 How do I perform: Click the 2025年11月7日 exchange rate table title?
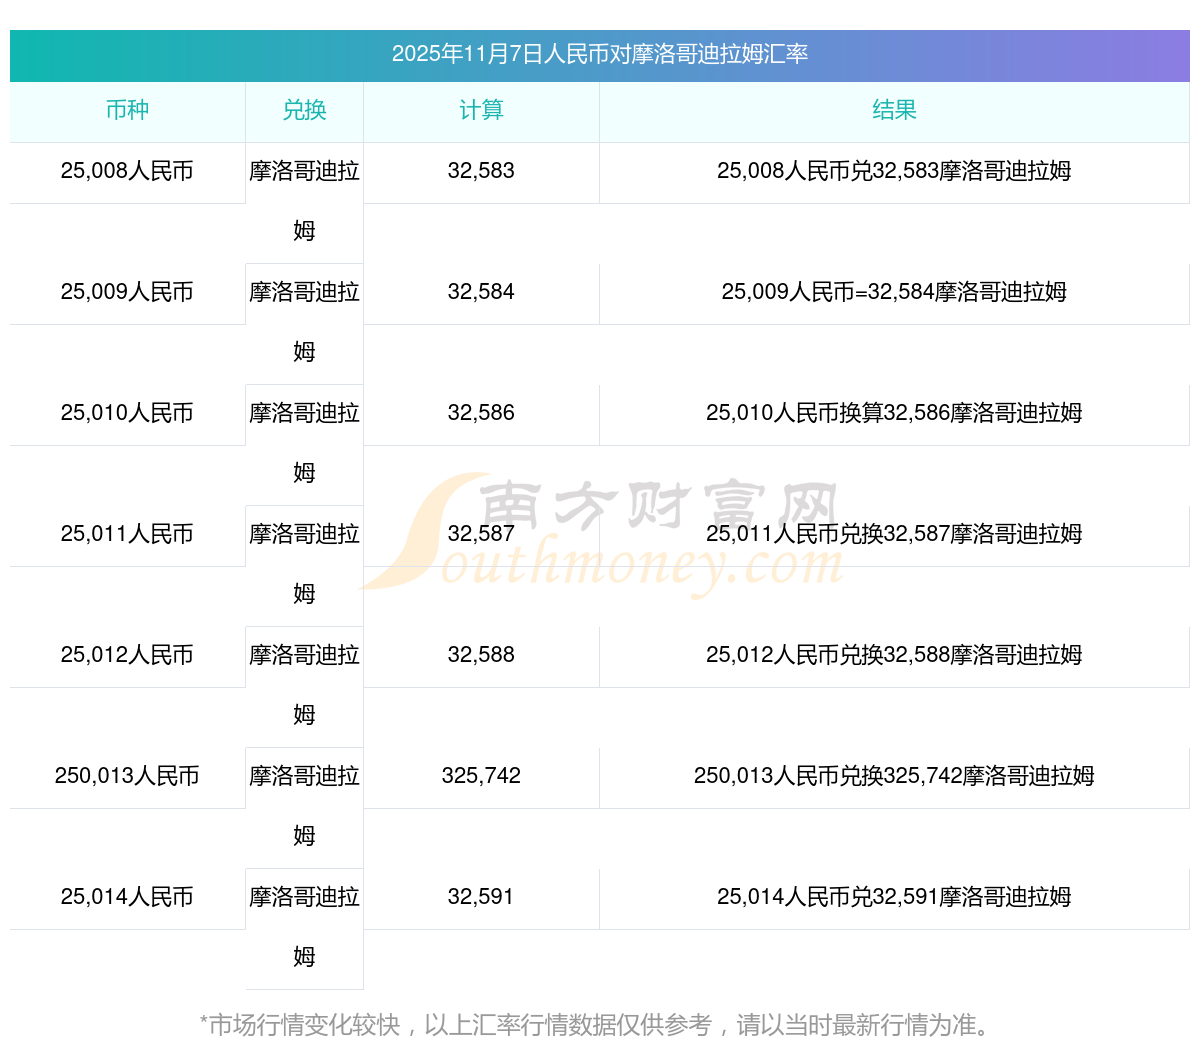pos(599,54)
